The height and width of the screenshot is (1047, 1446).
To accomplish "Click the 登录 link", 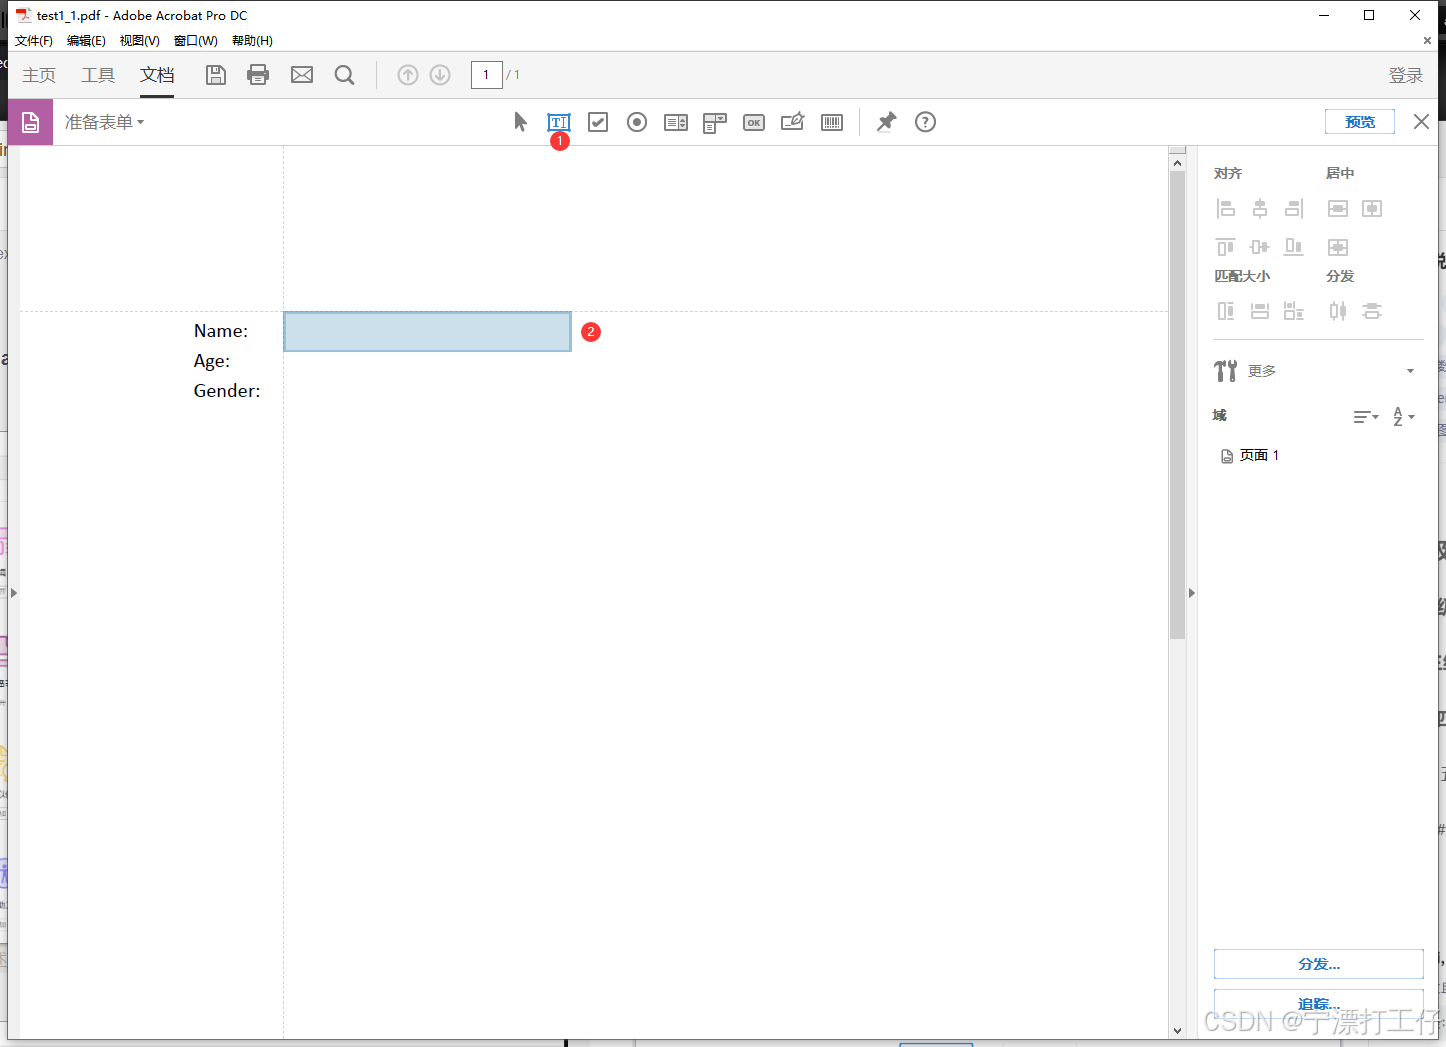I will click(1406, 75).
